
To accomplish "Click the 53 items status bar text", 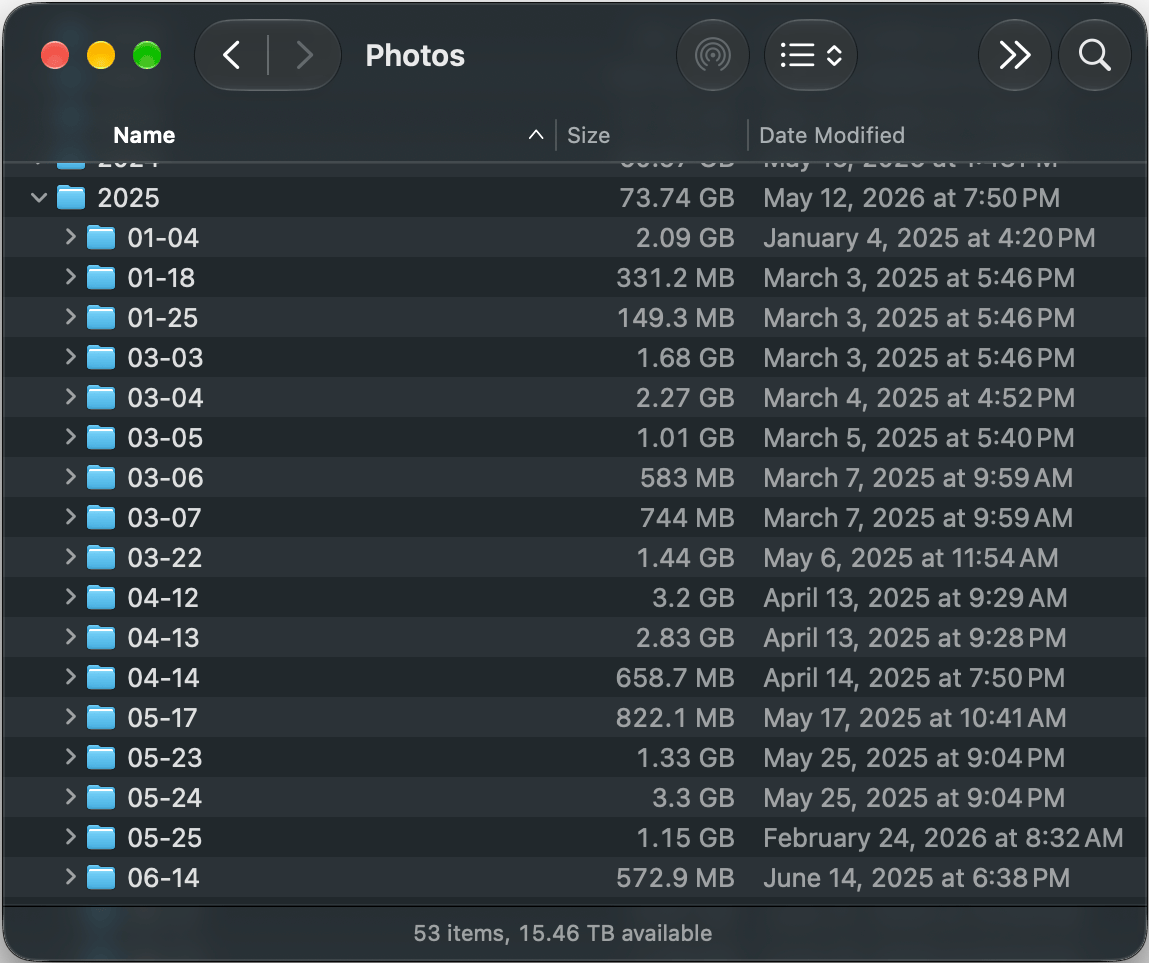I will [563, 933].
